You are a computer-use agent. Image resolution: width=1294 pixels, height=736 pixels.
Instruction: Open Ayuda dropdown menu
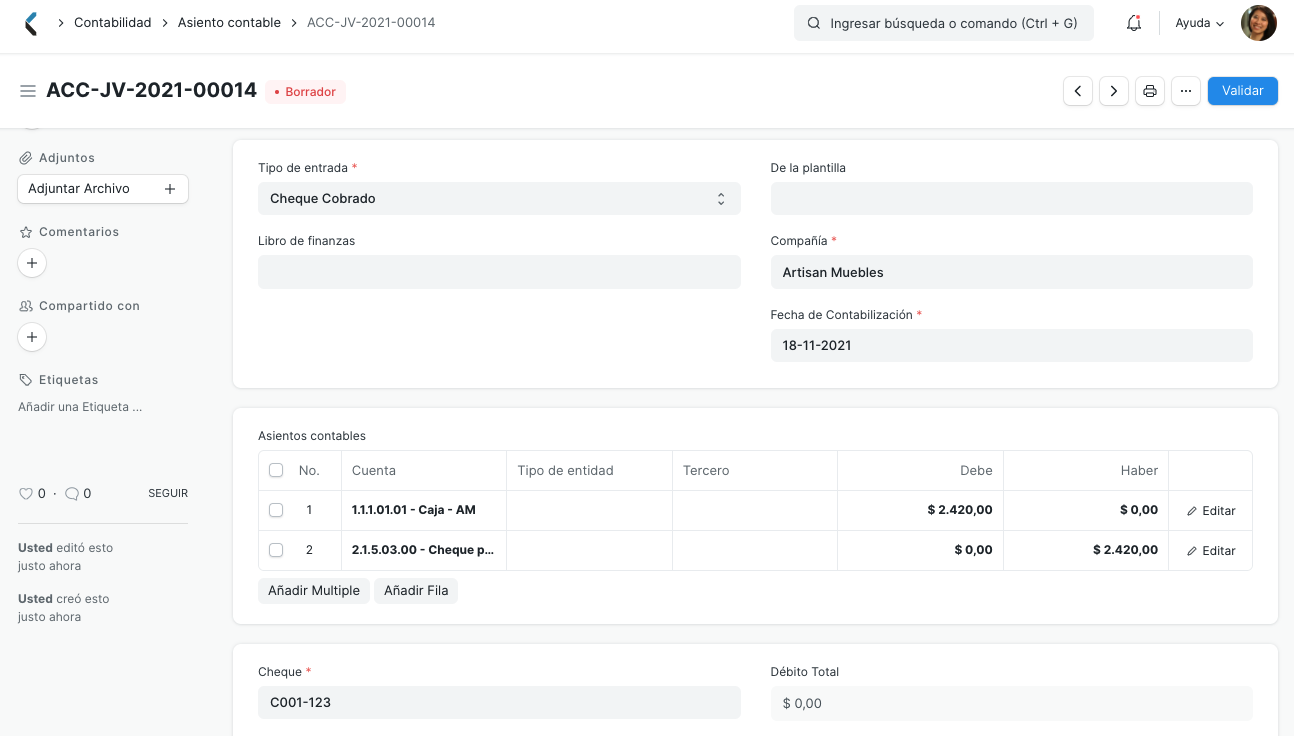point(1199,23)
